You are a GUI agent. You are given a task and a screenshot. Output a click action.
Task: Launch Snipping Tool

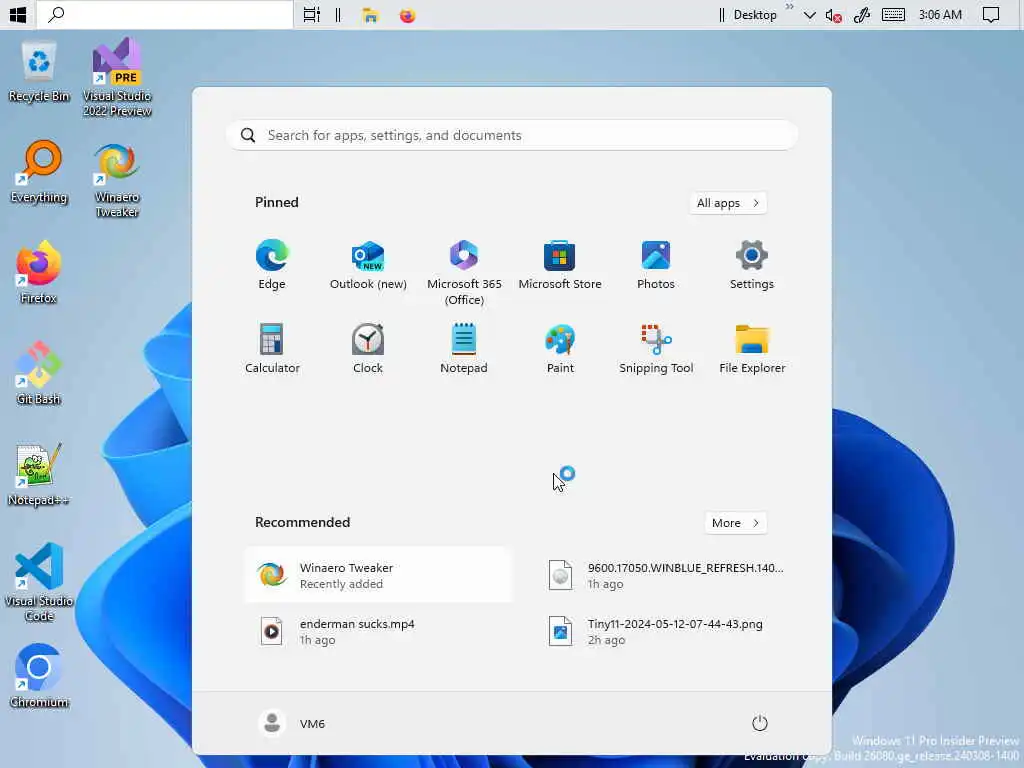click(x=656, y=348)
